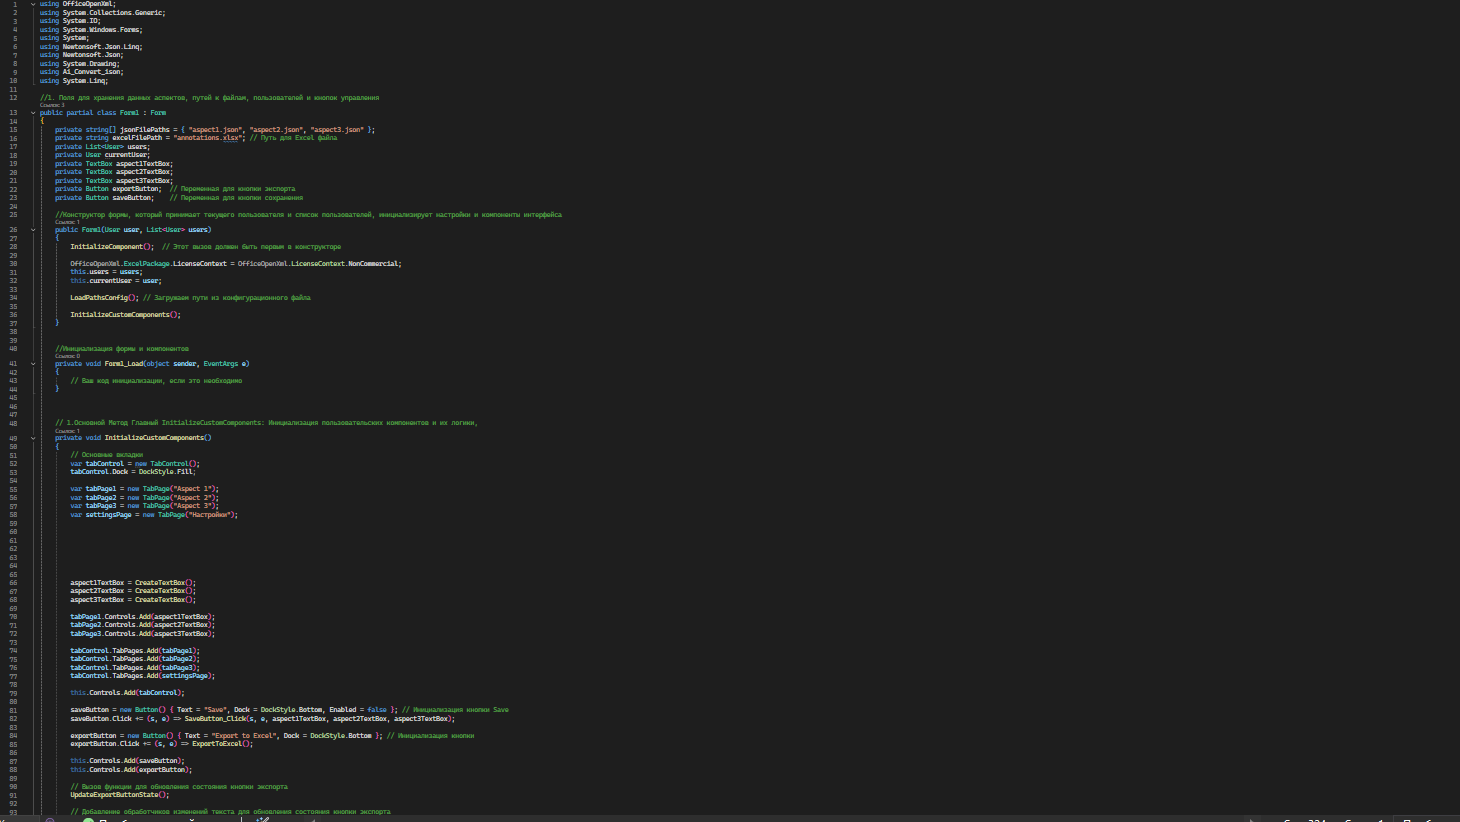Click 'InitializeCustomComponents();' call on line 36
The image size is (1460, 822).
[x=125, y=315]
